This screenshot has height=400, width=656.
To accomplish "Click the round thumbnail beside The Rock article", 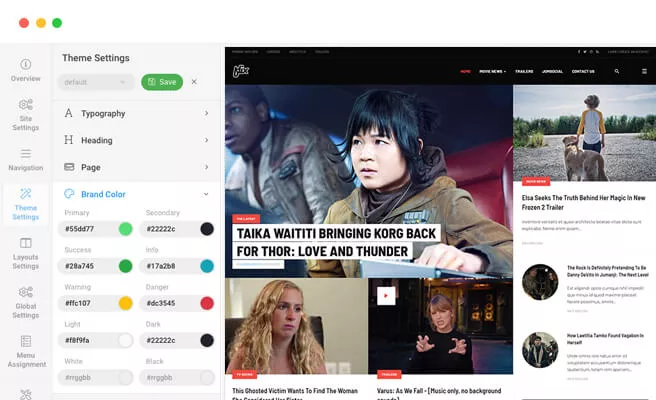I will 540,282.
